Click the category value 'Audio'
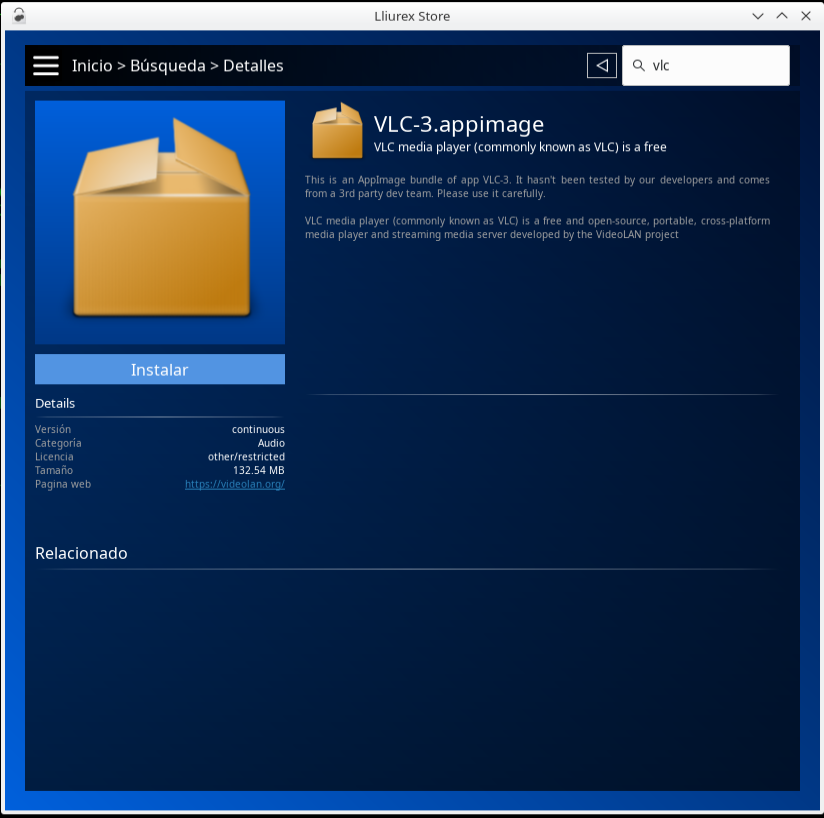 coord(271,443)
